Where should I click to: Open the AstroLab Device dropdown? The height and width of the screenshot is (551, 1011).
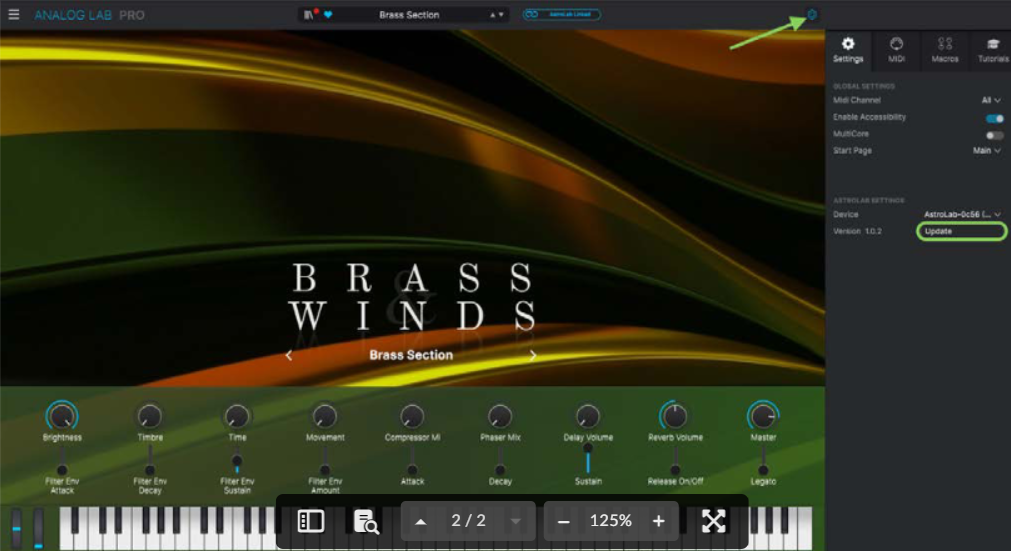coord(962,215)
